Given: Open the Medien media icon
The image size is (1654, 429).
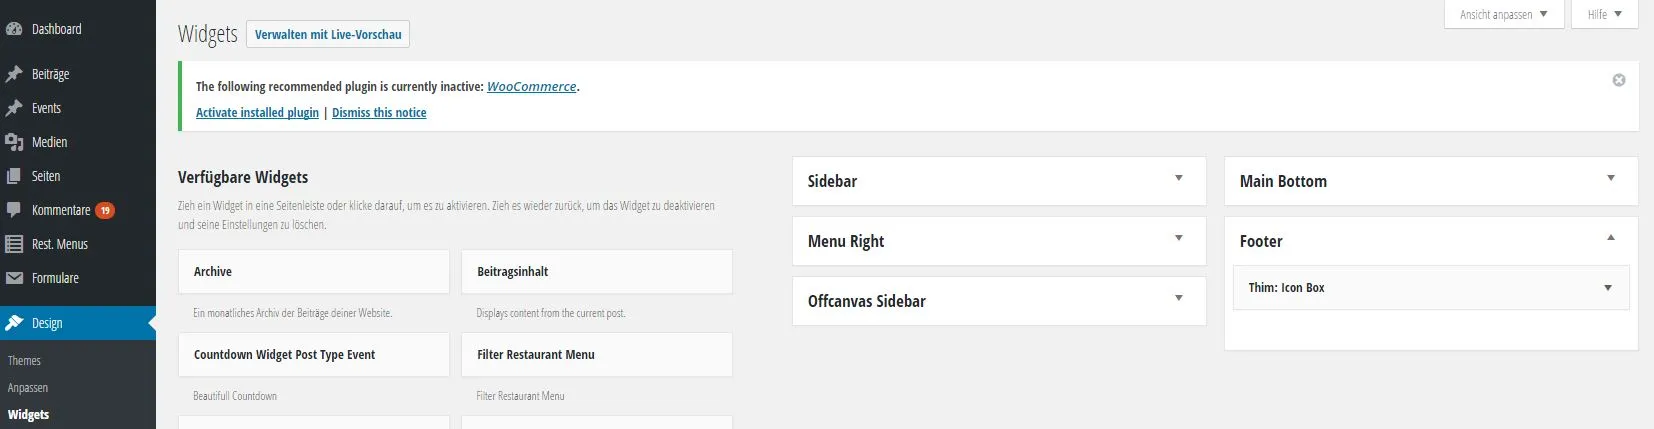Looking at the screenshot, I should click(14, 142).
